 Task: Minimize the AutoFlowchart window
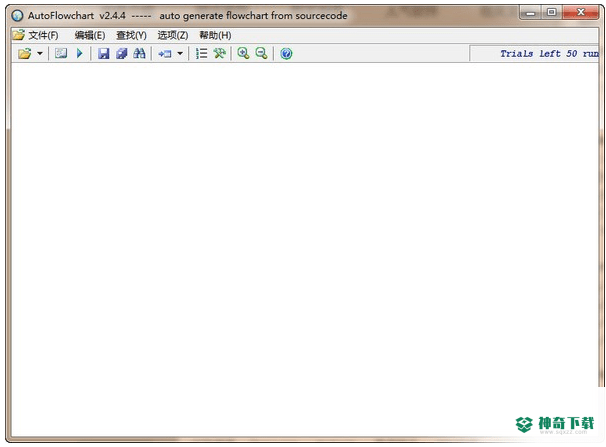pyautogui.click(x=531, y=13)
